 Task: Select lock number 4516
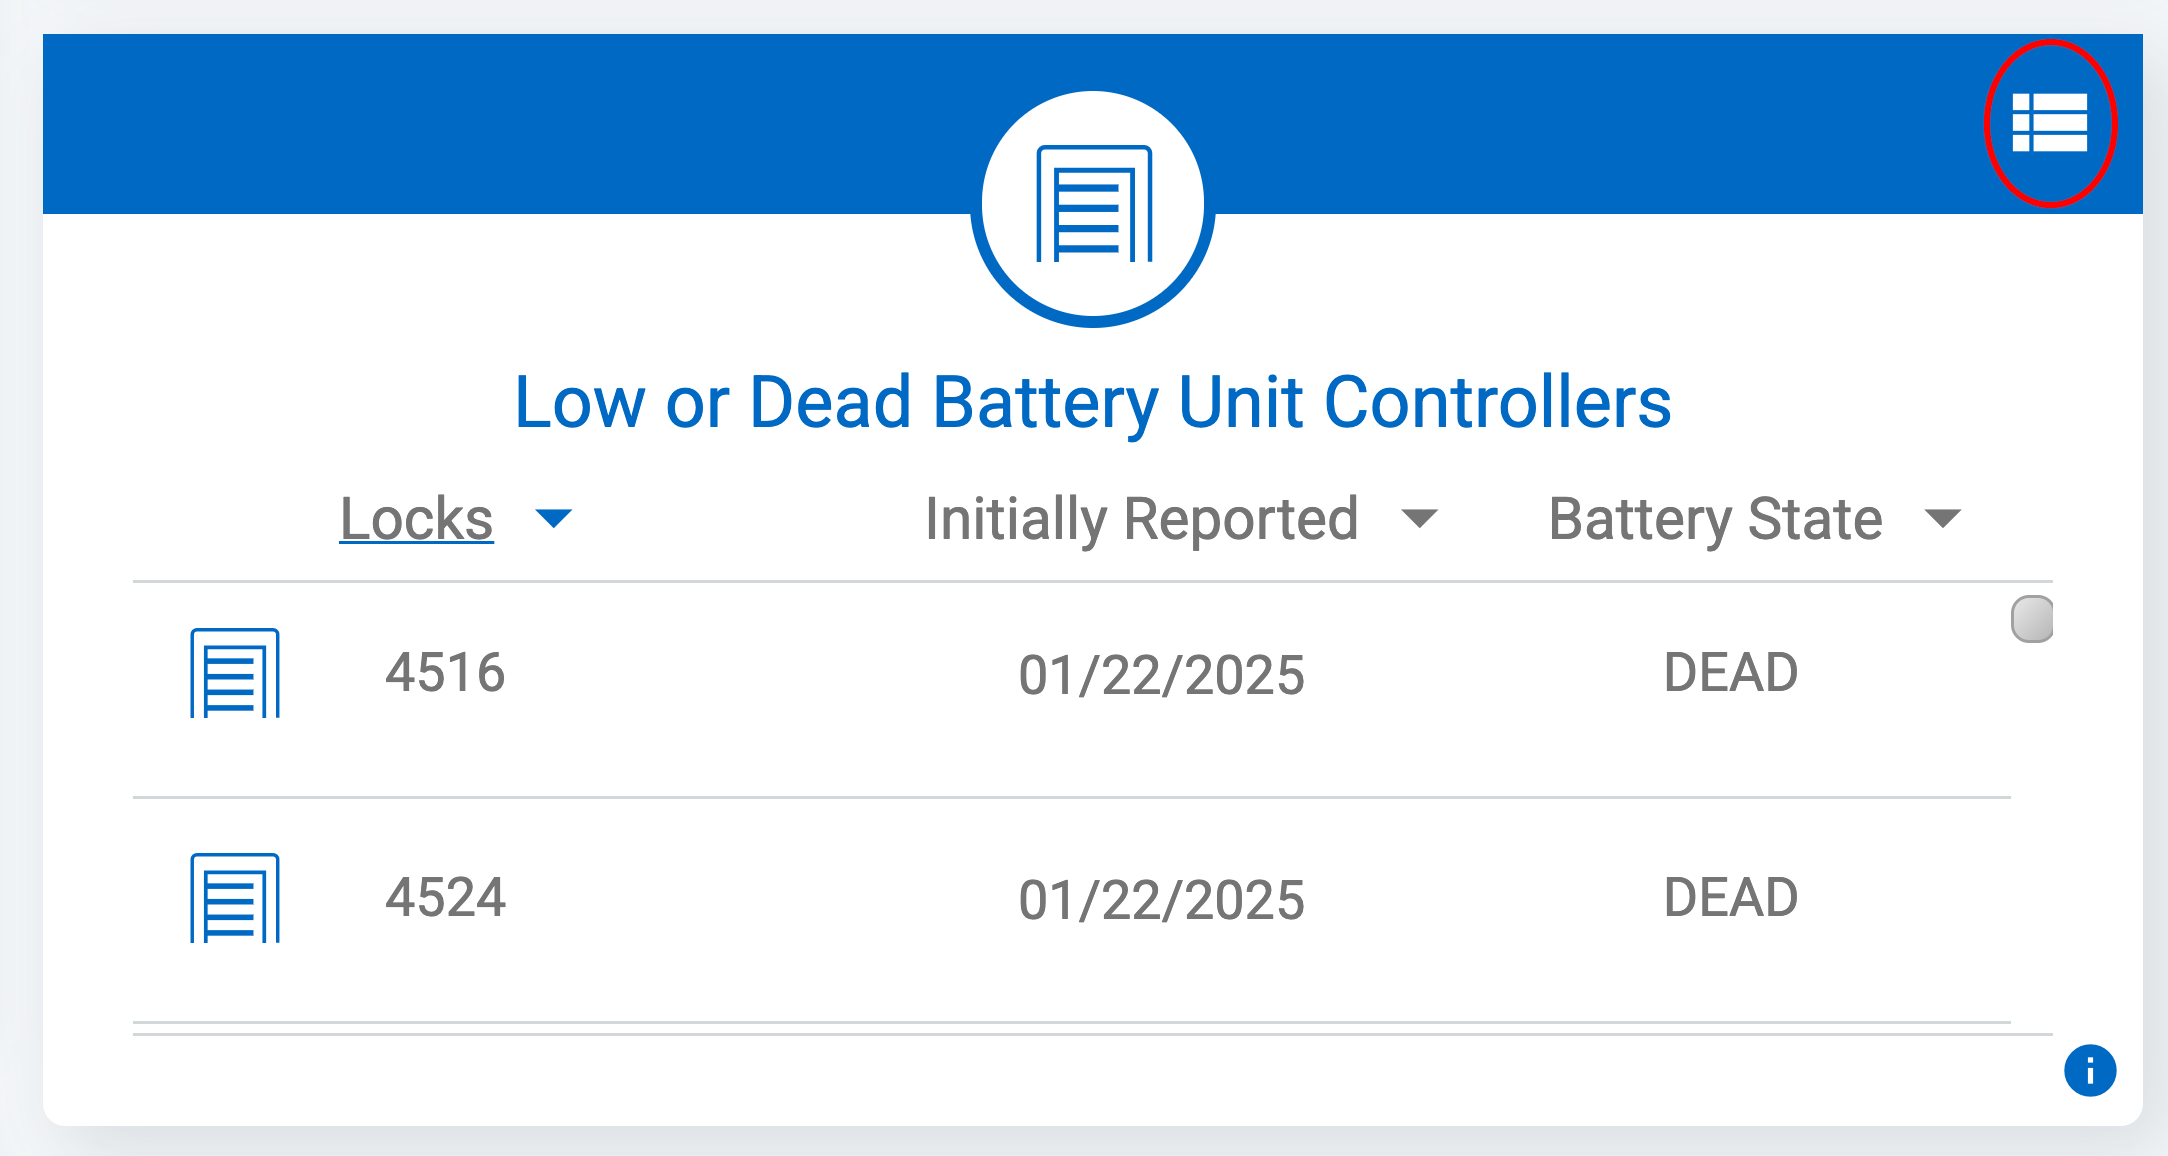click(445, 672)
